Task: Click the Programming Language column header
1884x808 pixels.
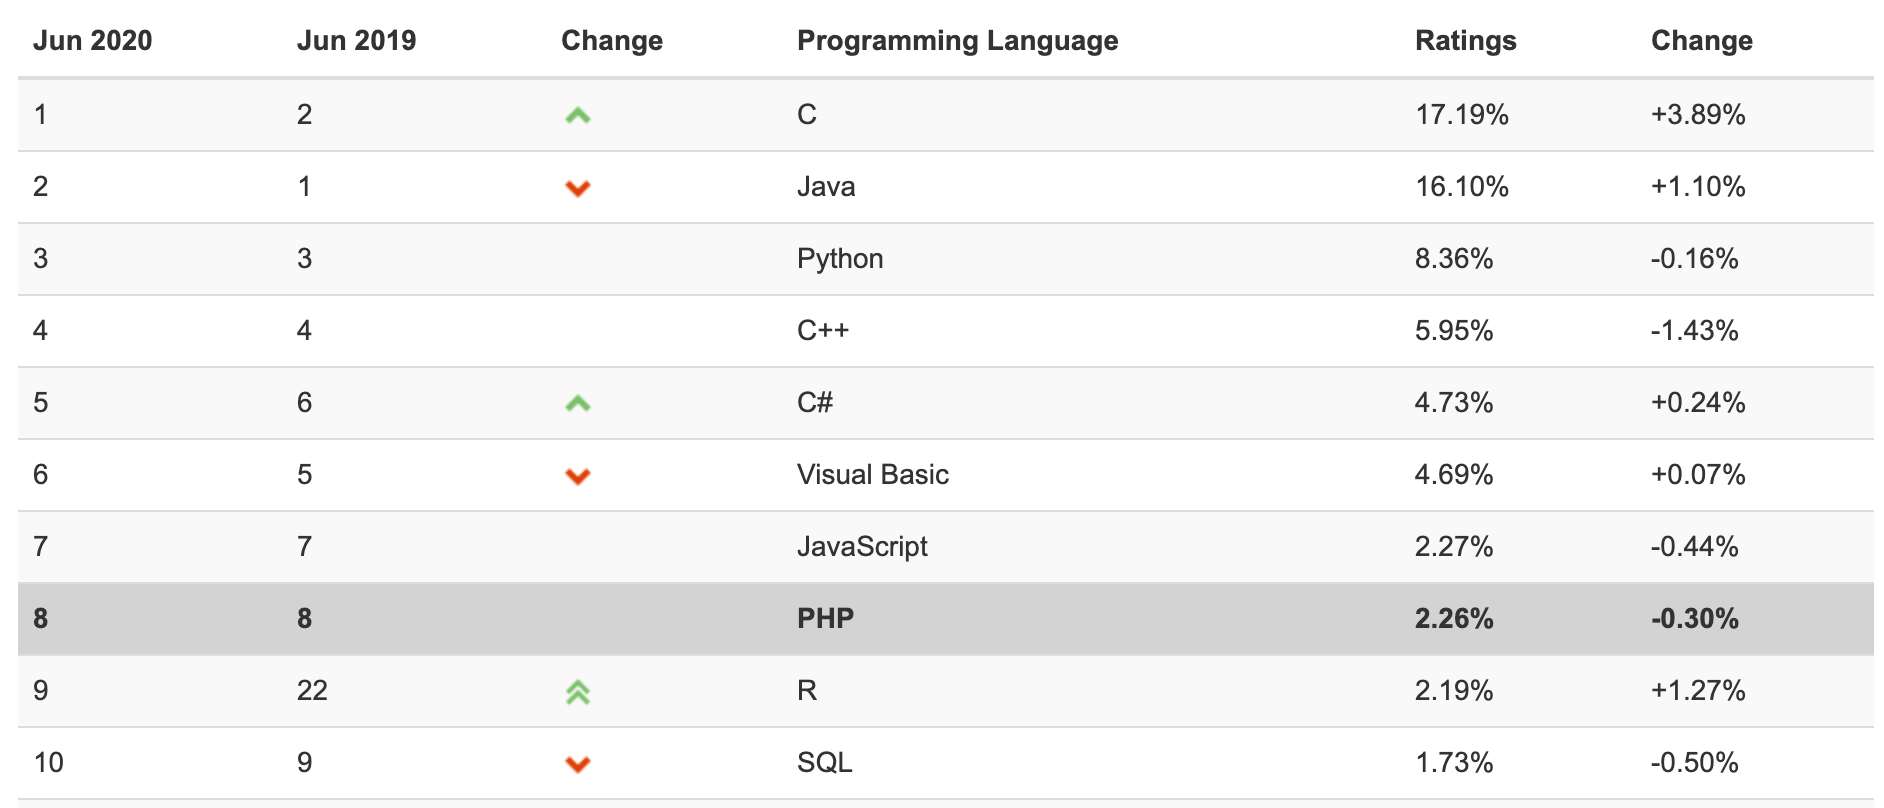Action: click(957, 41)
